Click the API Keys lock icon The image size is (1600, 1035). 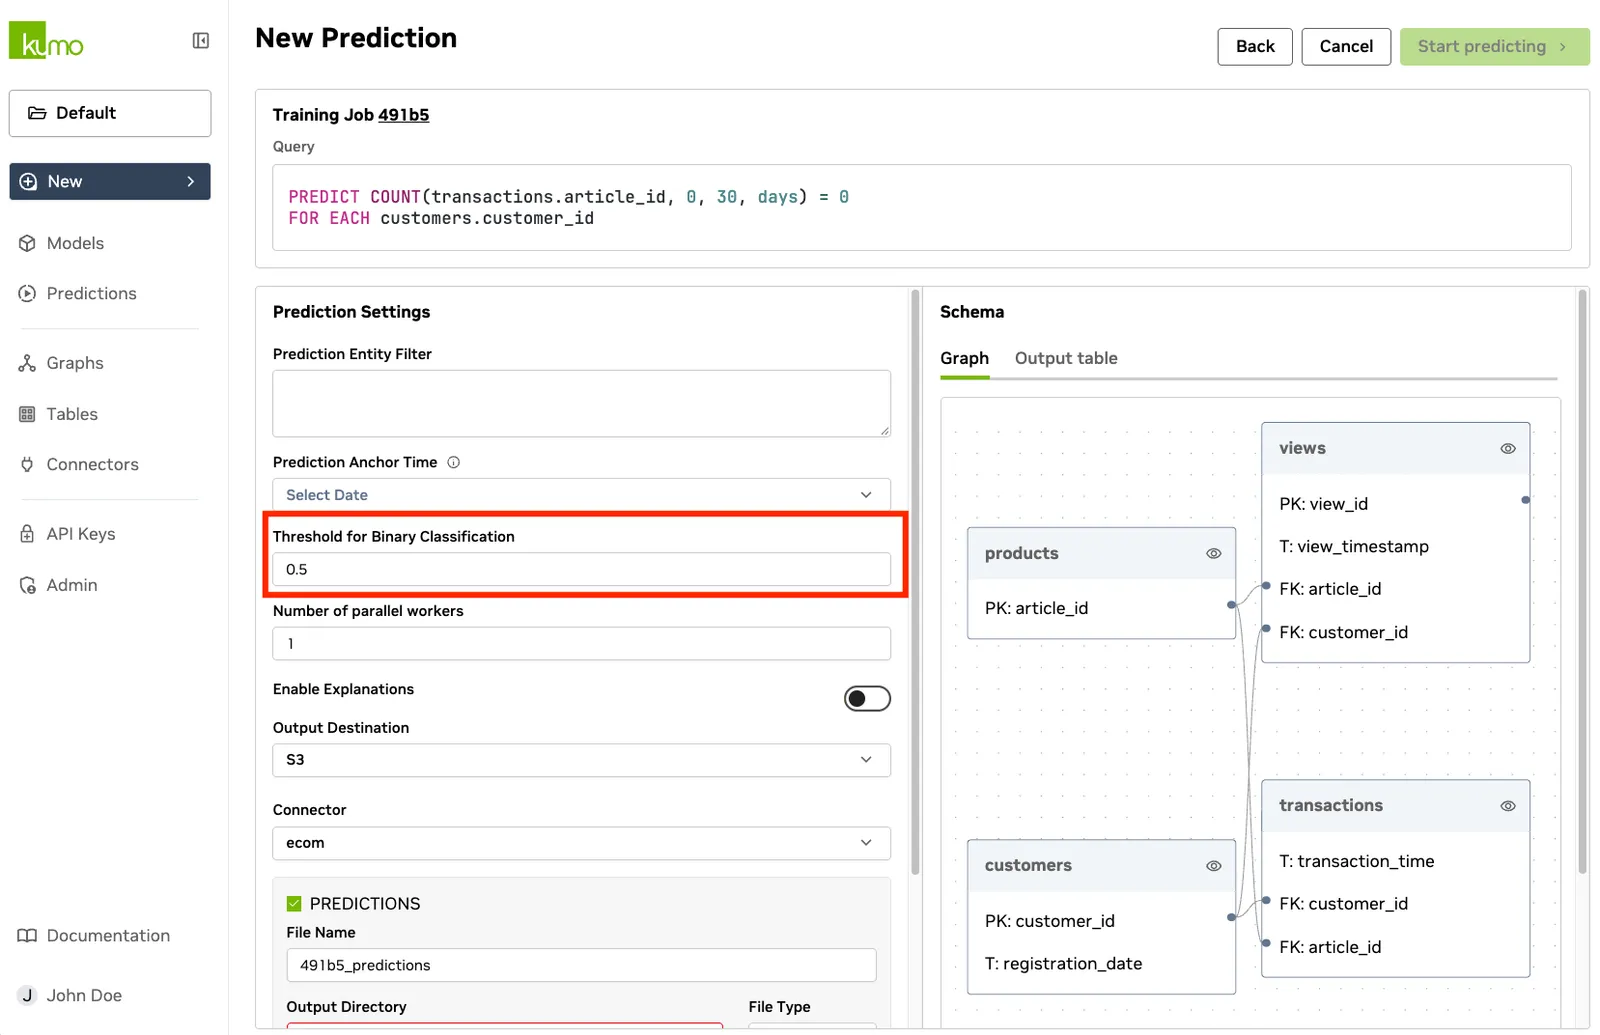[27, 534]
